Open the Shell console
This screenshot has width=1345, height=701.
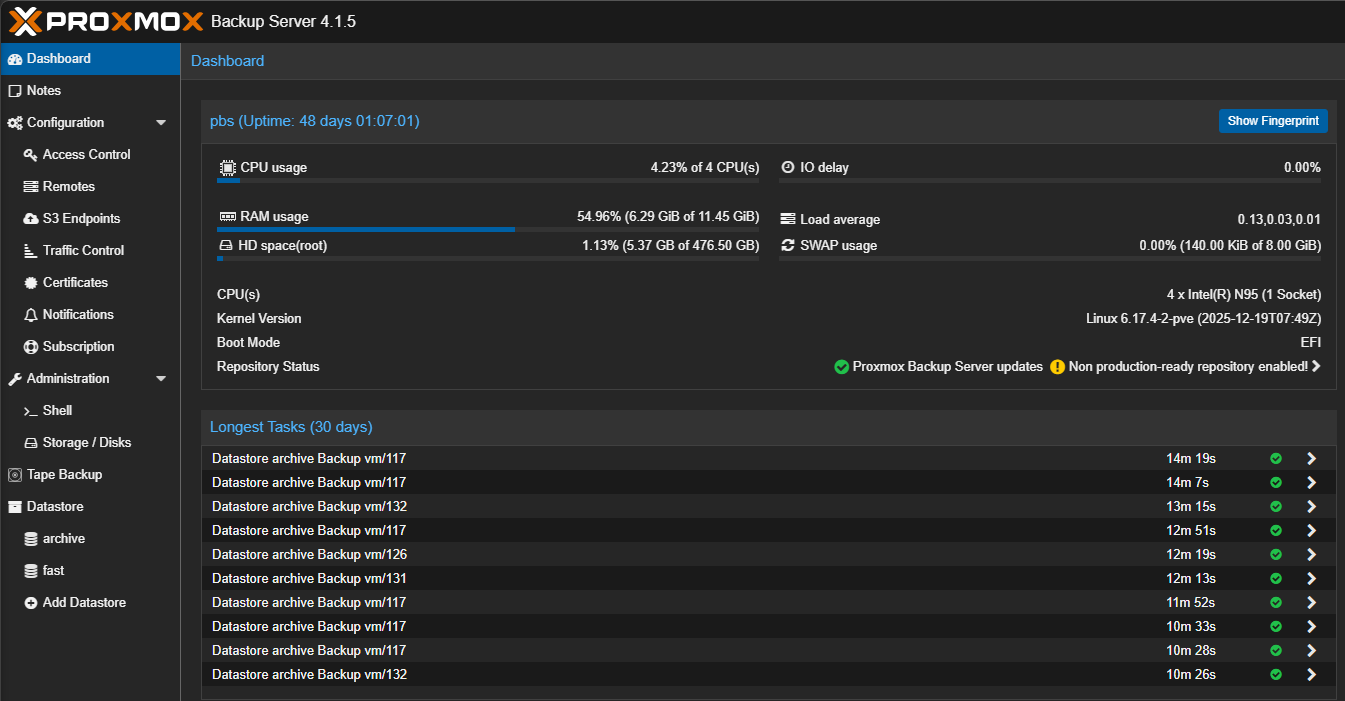click(57, 411)
